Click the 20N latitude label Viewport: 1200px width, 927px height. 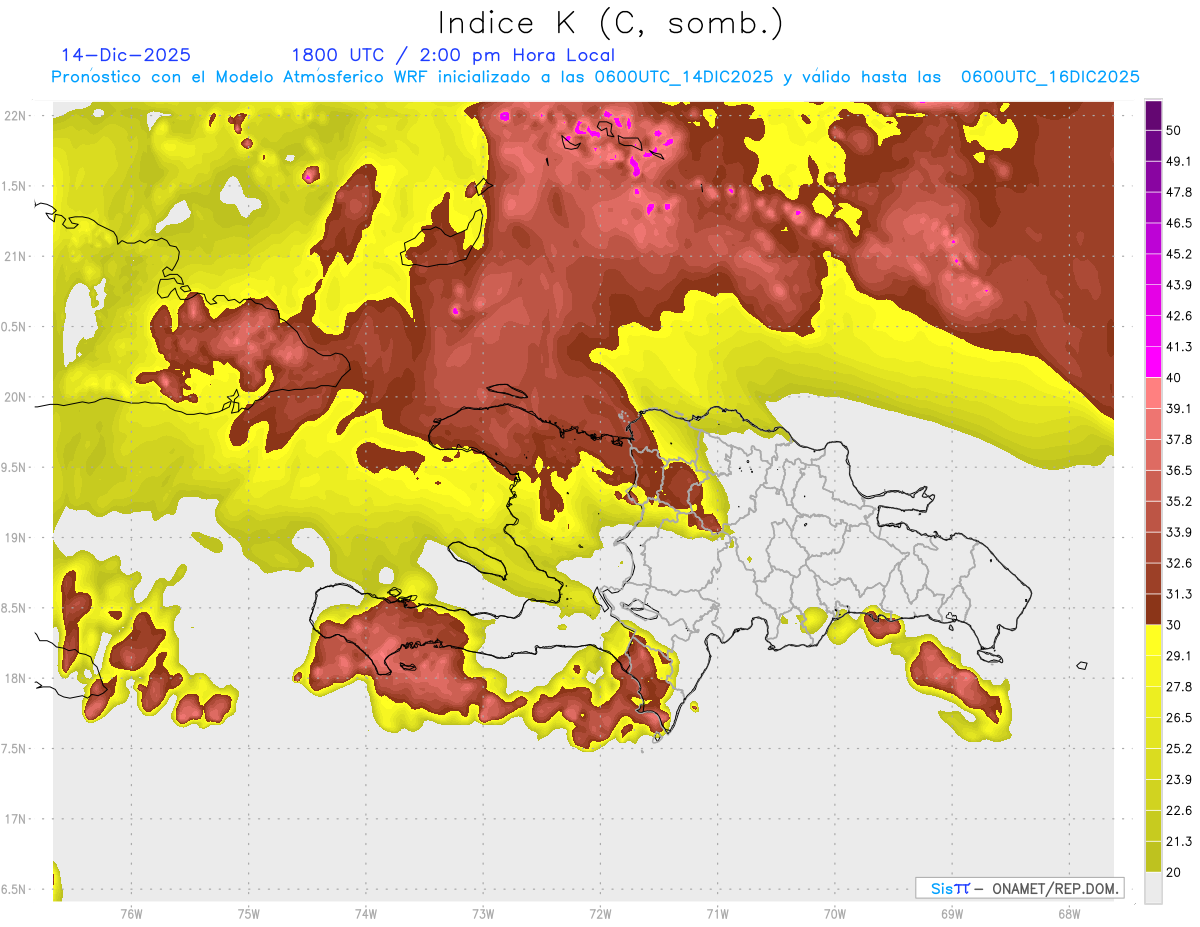pyautogui.click(x=16, y=397)
